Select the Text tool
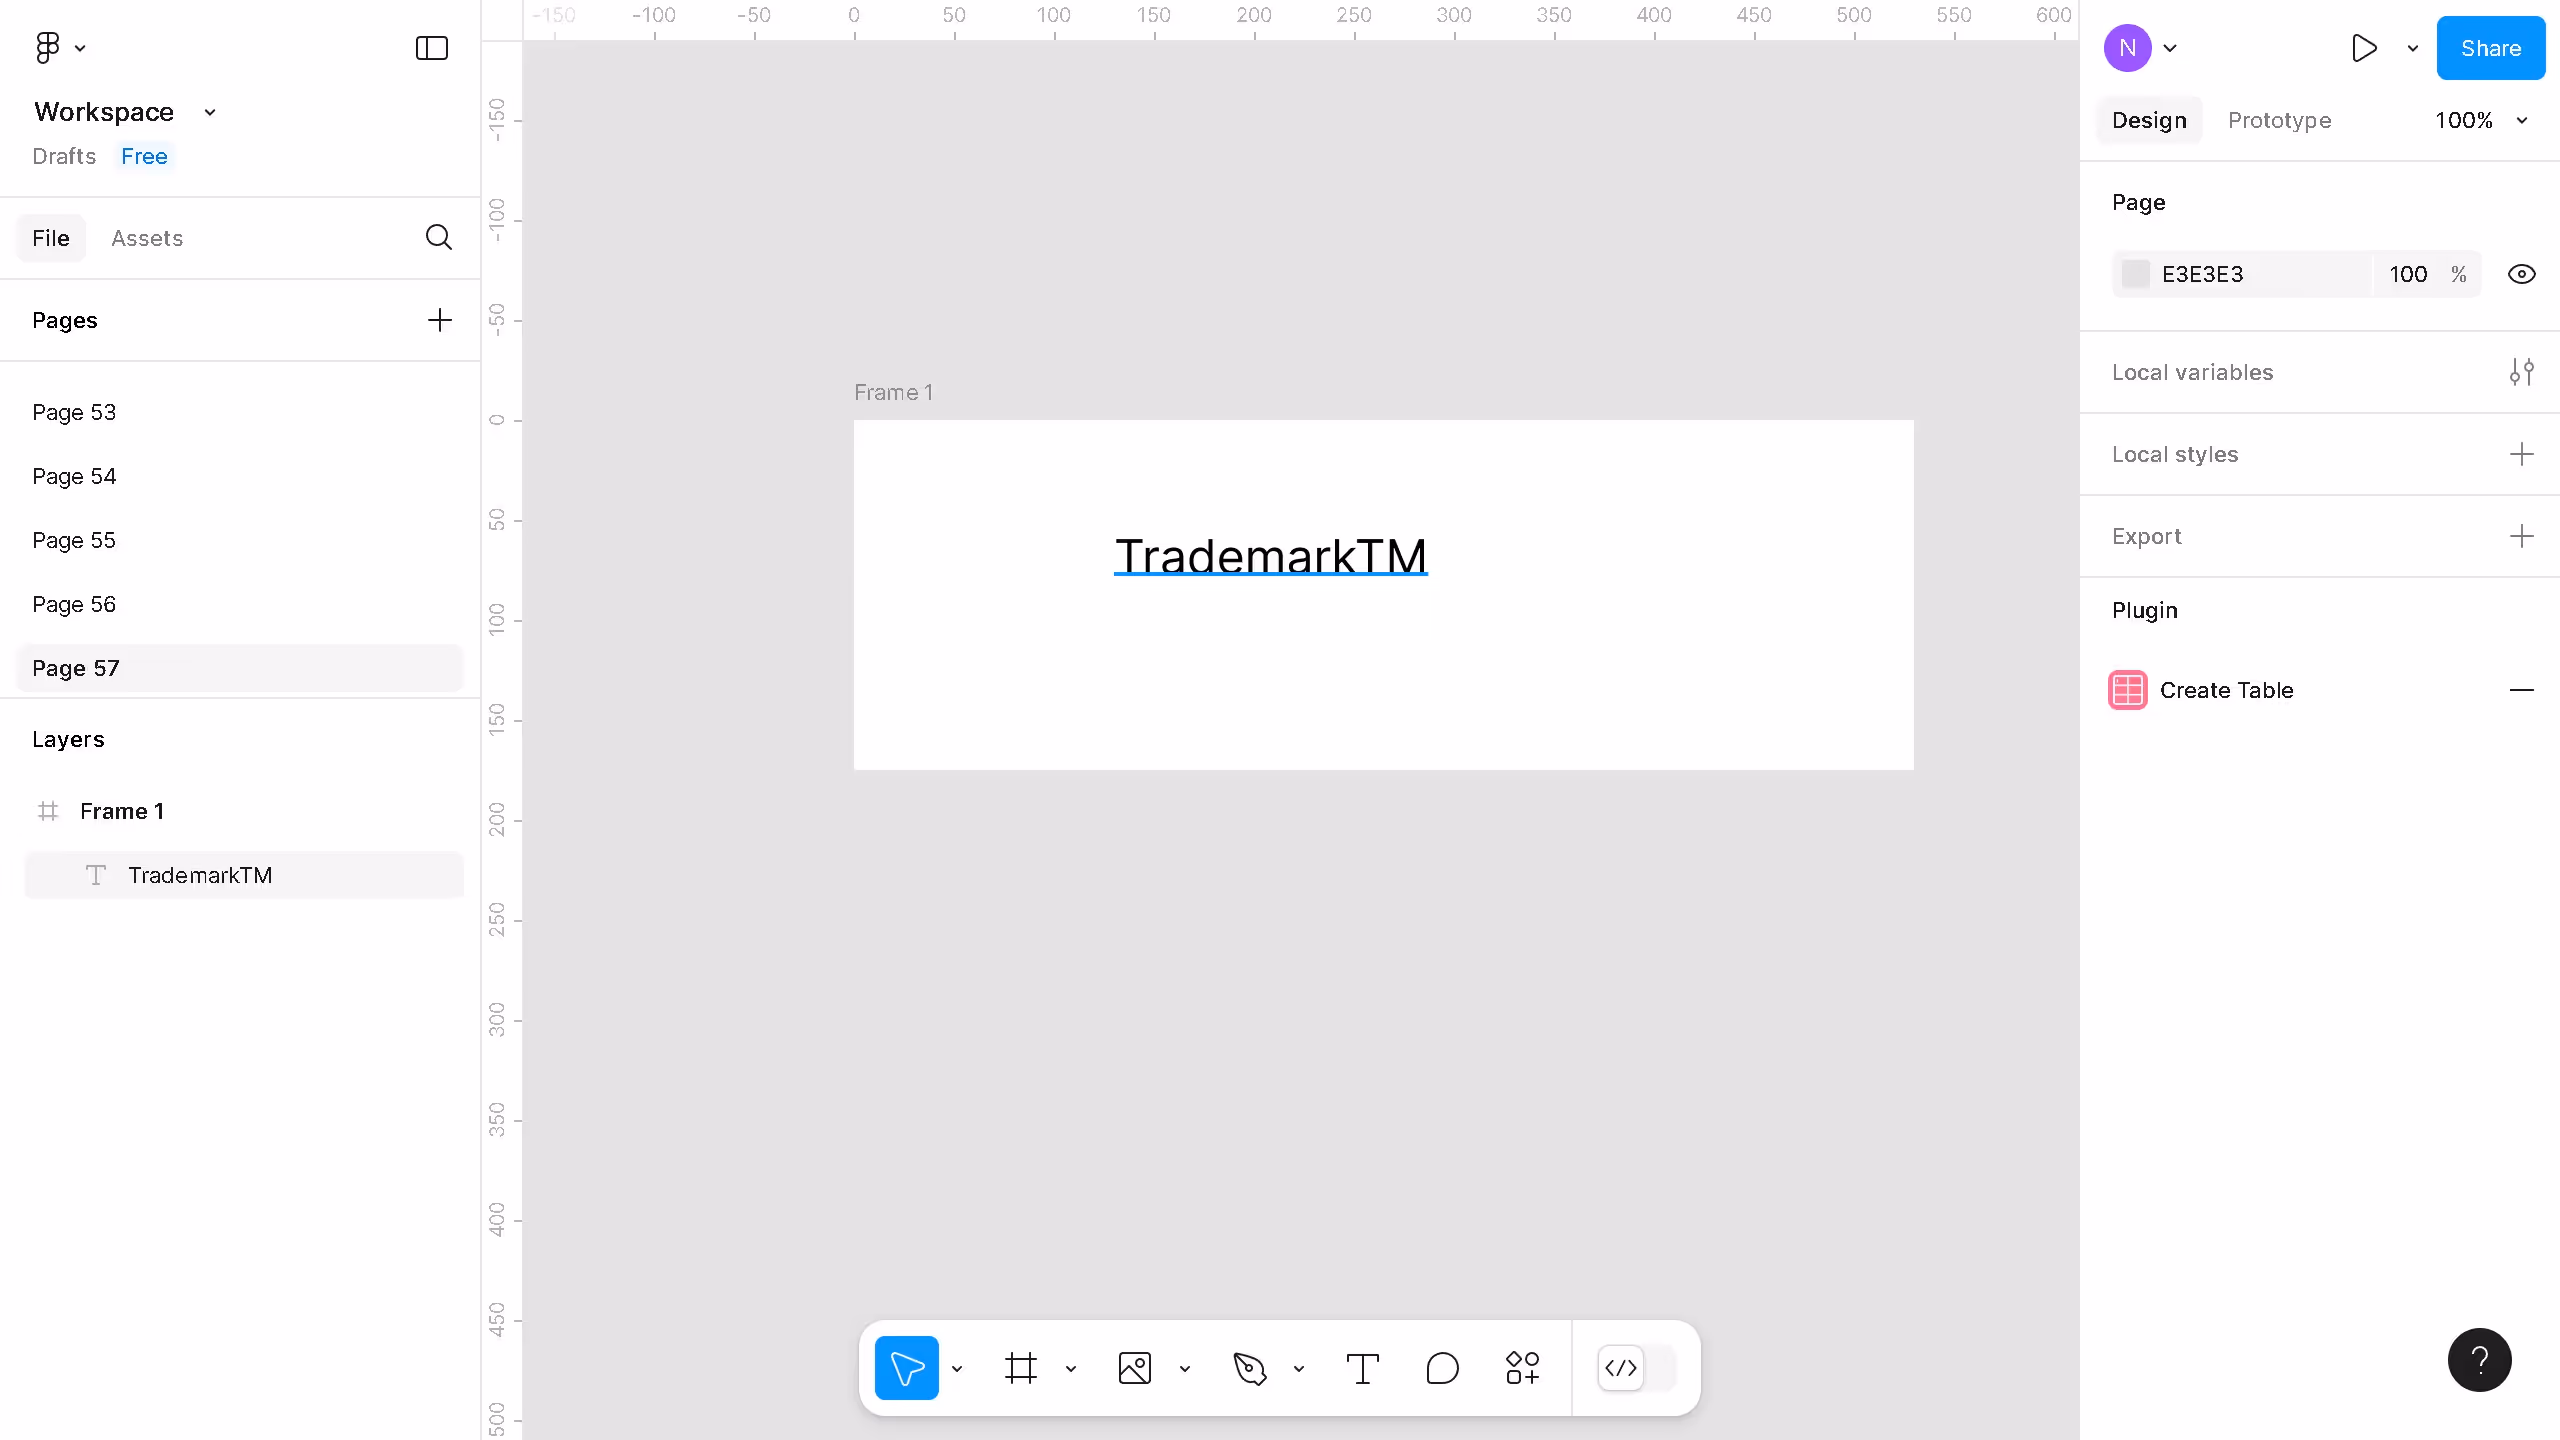 coord(1363,1367)
